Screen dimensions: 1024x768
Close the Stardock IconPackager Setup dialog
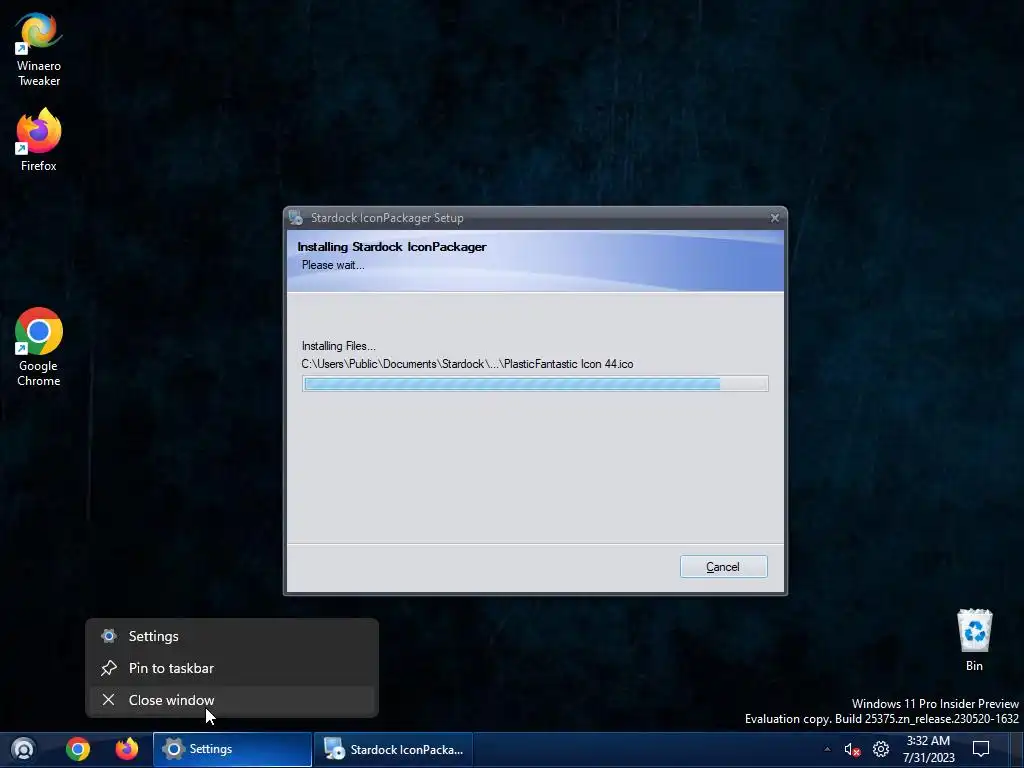[775, 218]
